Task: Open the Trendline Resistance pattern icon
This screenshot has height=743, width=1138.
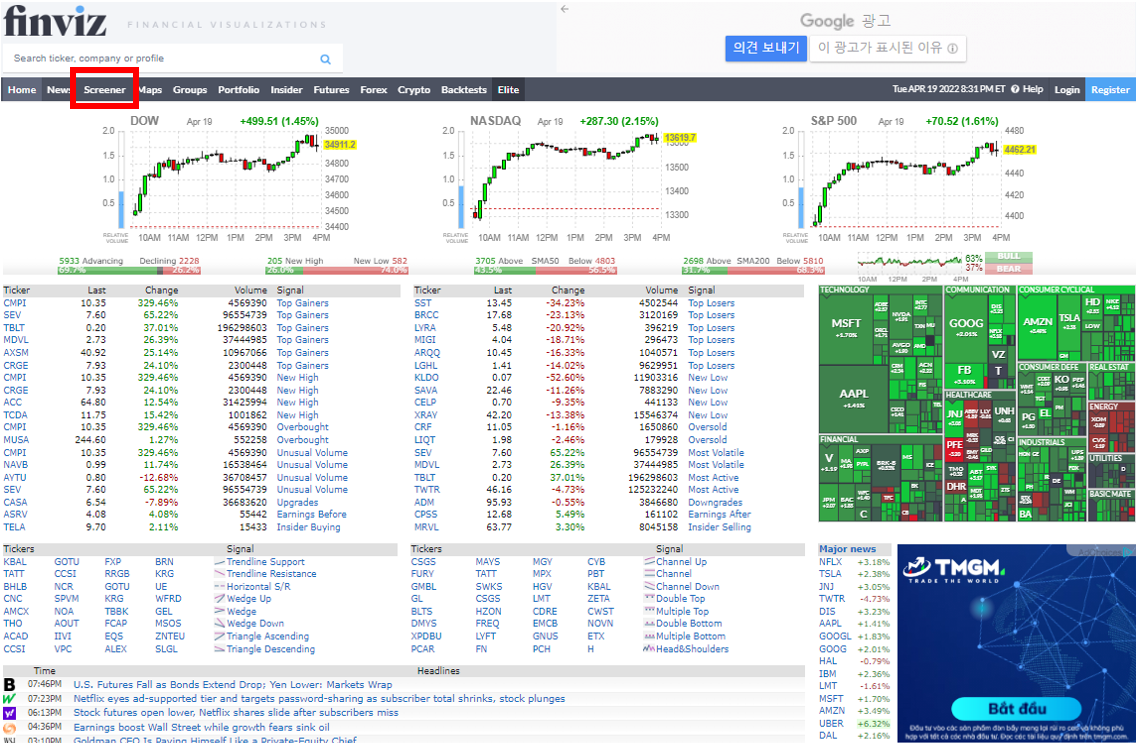Action: 219,574
